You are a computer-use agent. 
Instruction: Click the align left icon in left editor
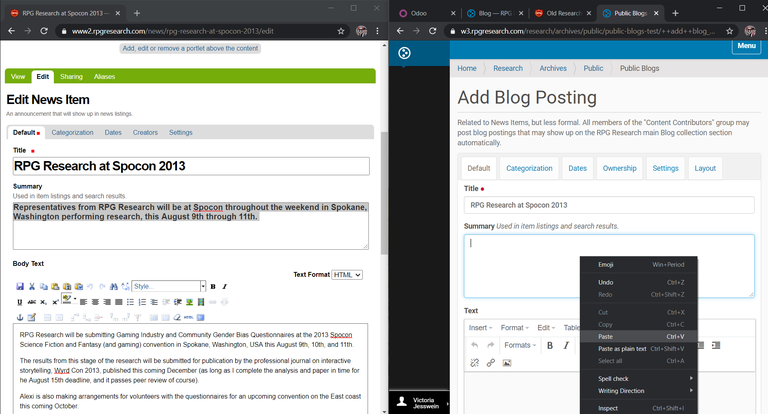tap(83, 302)
